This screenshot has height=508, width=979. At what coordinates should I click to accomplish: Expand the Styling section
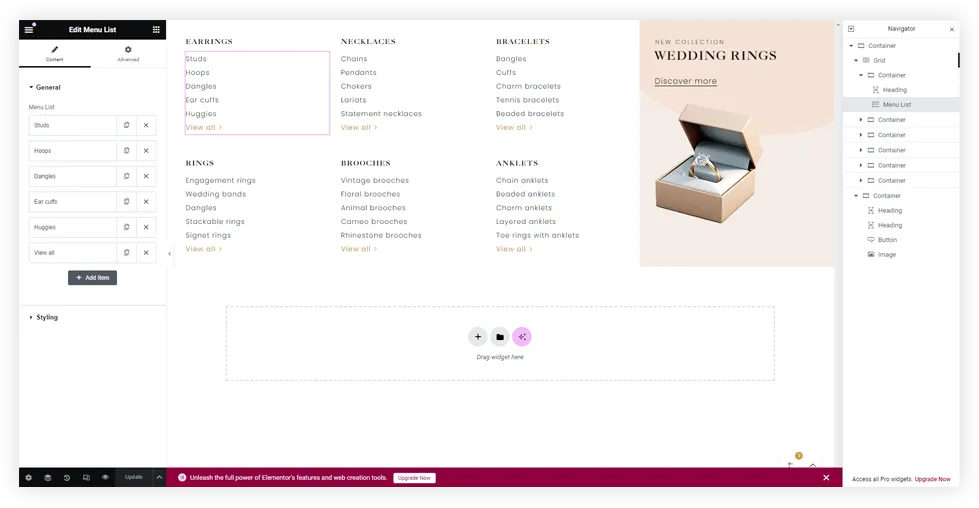[x=45, y=317]
